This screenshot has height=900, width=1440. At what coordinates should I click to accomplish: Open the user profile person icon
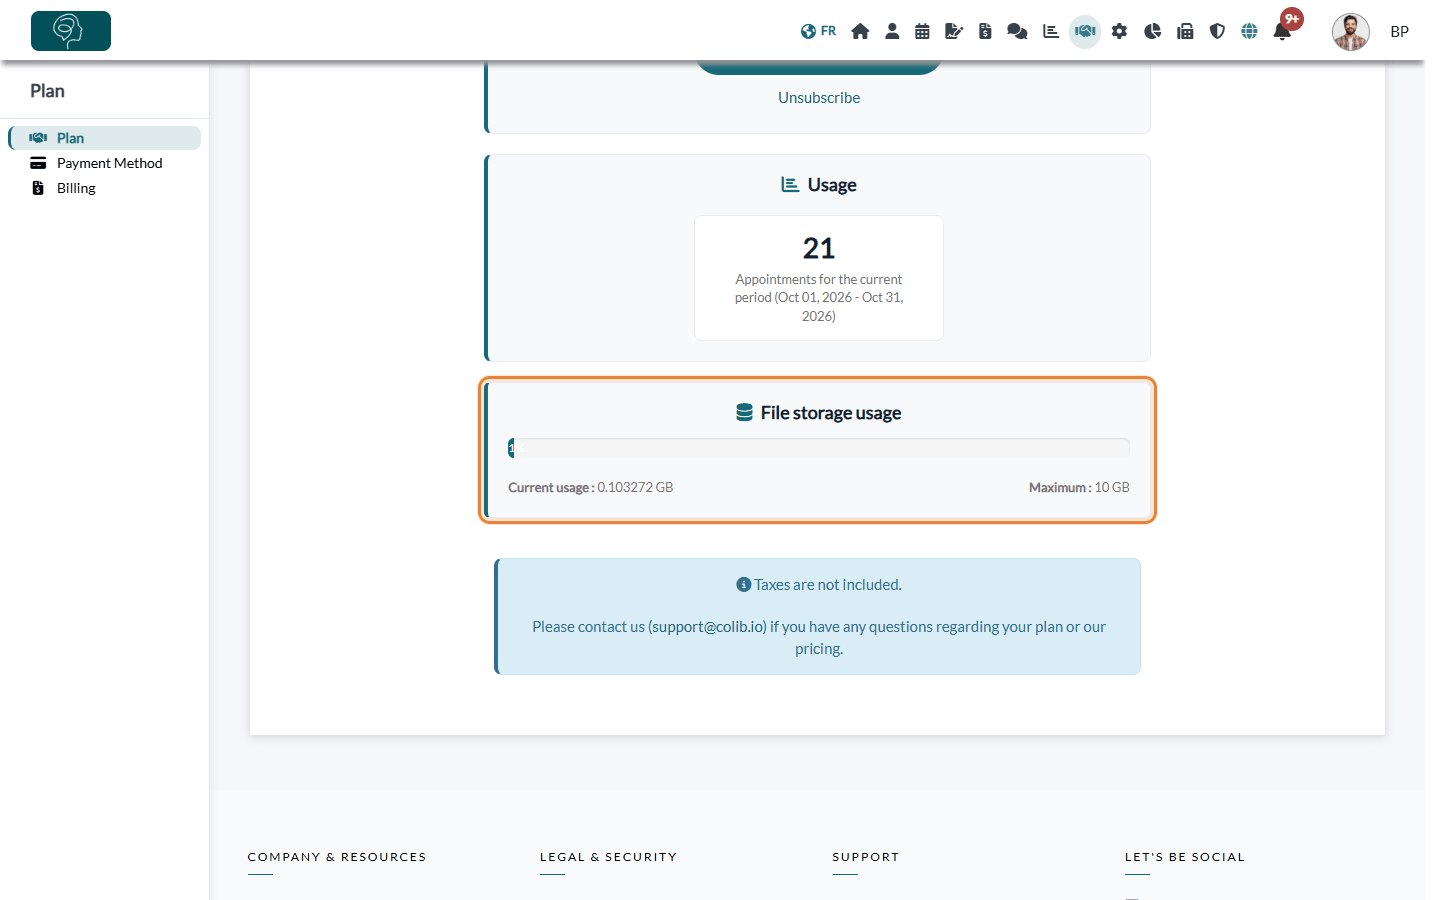tap(892, 31)
